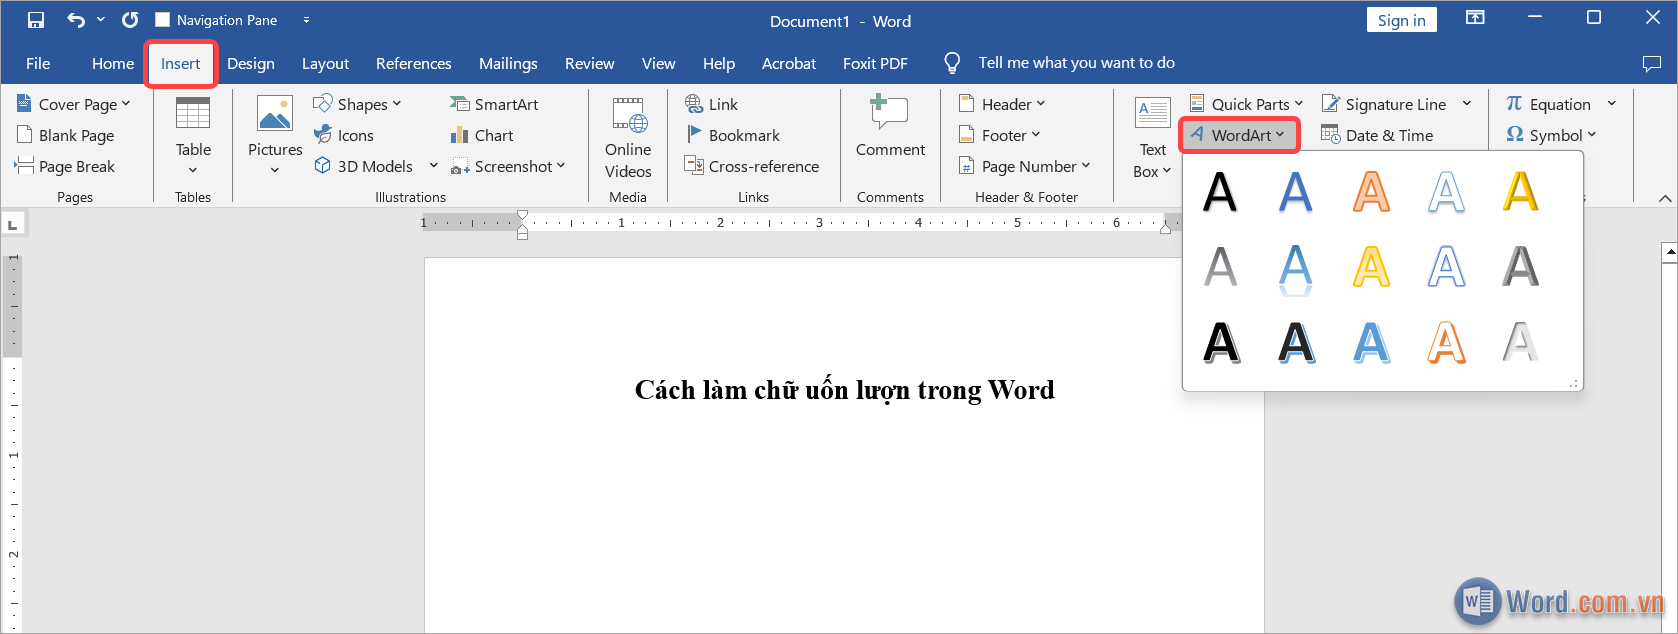Click the Sign in button
Image resolution: width=1678 pixels, height=634 pixels.
coord(1401,20)
